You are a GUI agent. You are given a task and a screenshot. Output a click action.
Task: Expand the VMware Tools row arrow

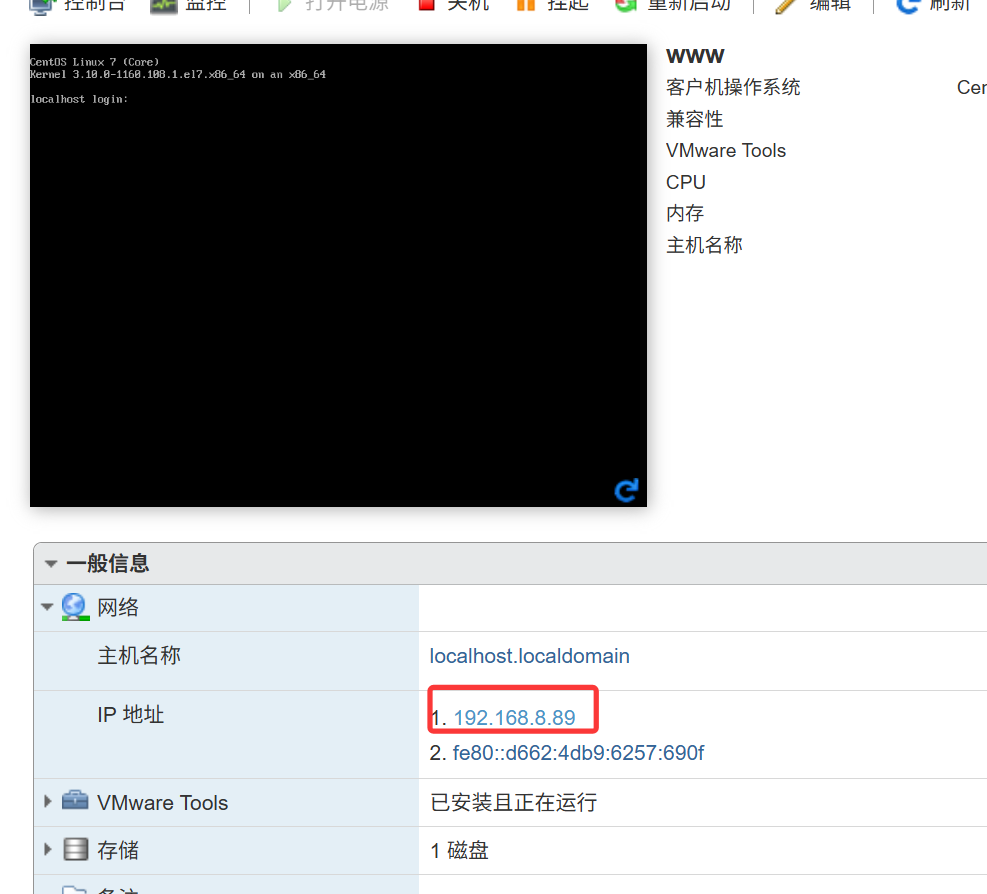click(x=48, y=801)
